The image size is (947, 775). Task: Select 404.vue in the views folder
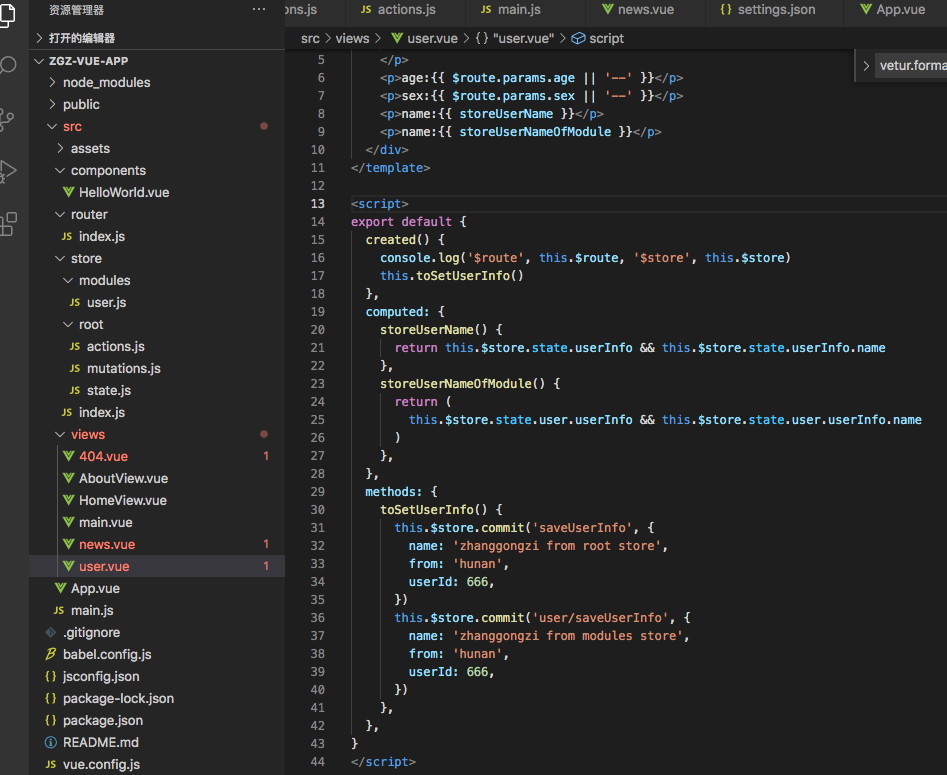point(103,456)
